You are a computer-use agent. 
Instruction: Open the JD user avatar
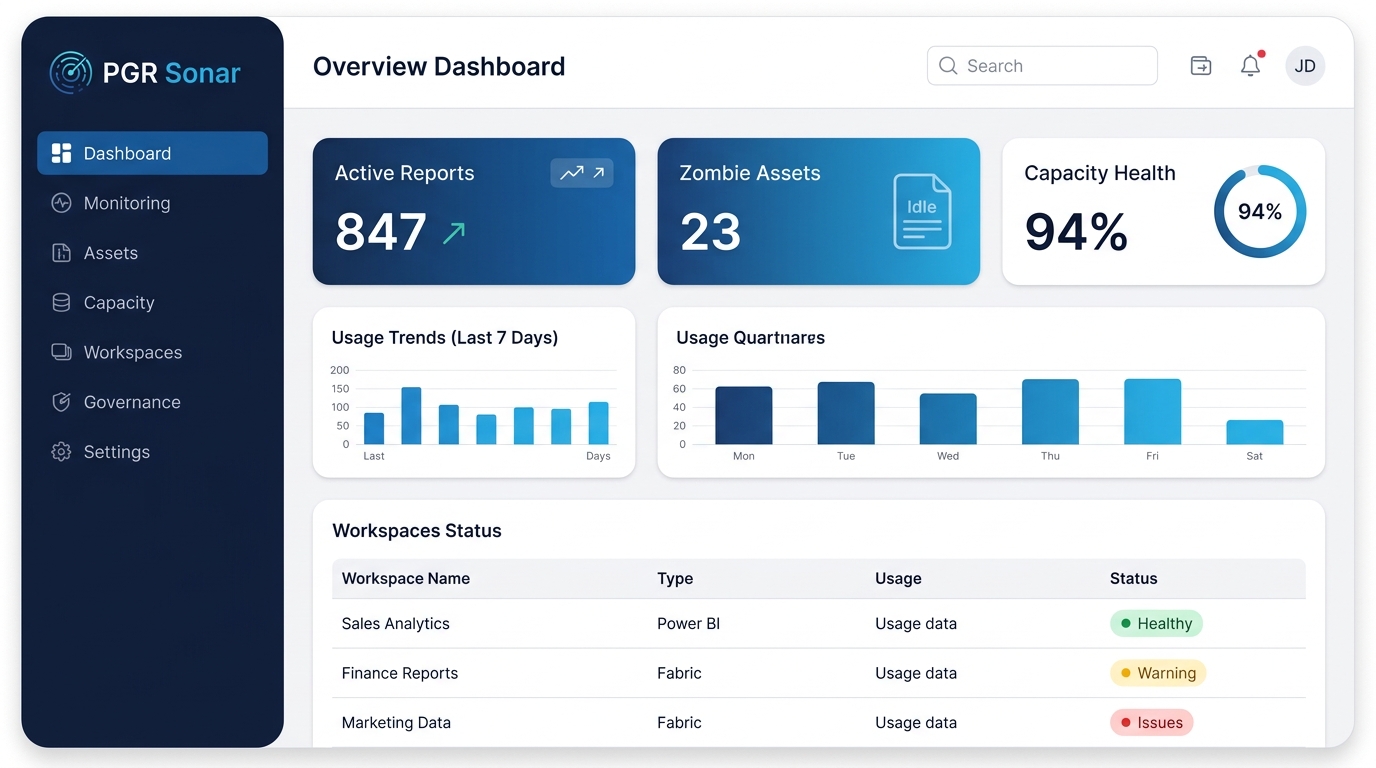coord(1305,66)
